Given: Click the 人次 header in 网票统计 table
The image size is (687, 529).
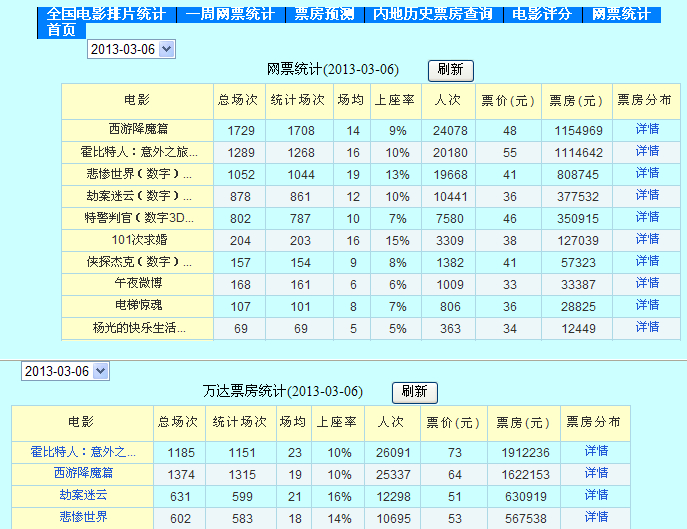Looking at the screenshot, I should (x=448, y=100).
